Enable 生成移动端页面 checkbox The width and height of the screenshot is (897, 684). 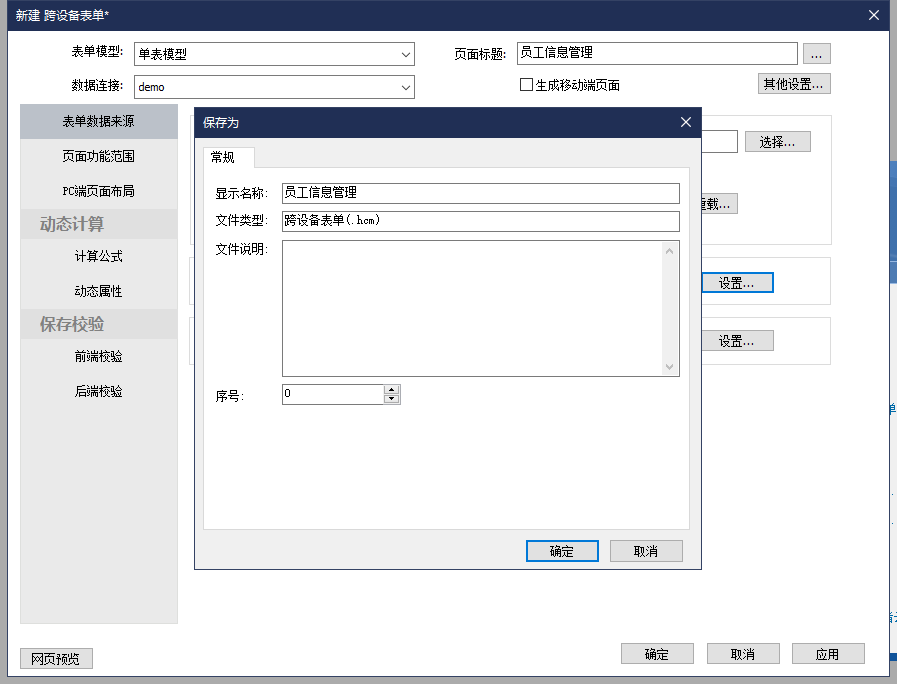coord(526,85)
